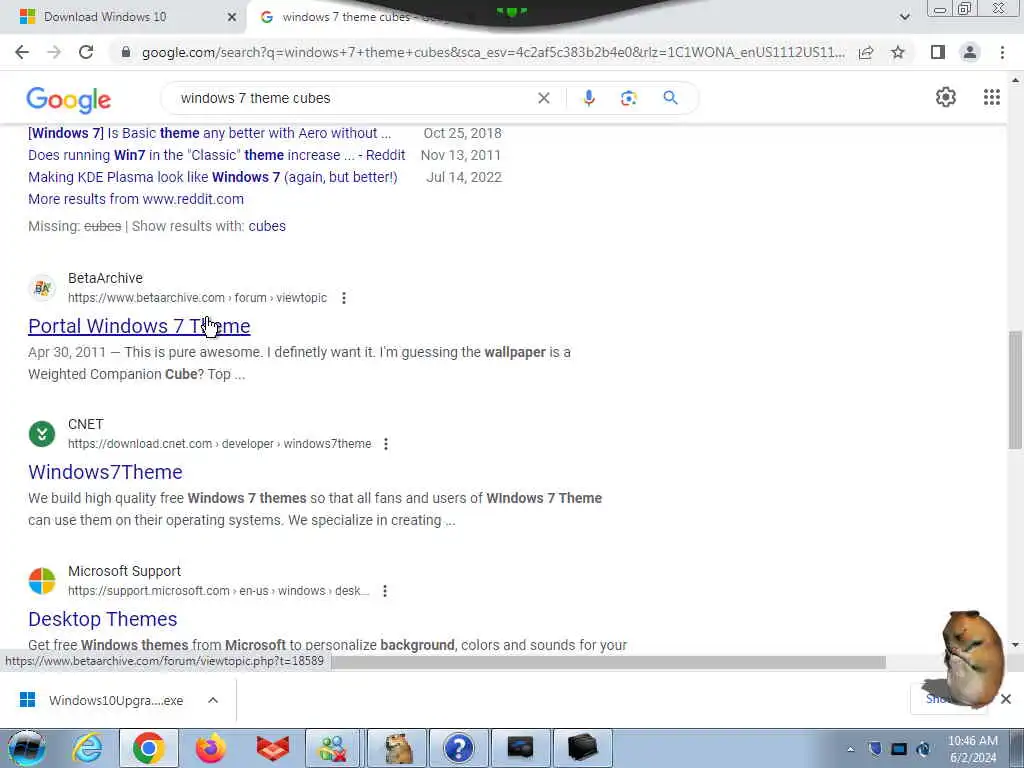This screenshot has width=1024, height=768.
Task: Click the monitor icon in system tray
Action: pyautogui.click(x=899, y=749)
